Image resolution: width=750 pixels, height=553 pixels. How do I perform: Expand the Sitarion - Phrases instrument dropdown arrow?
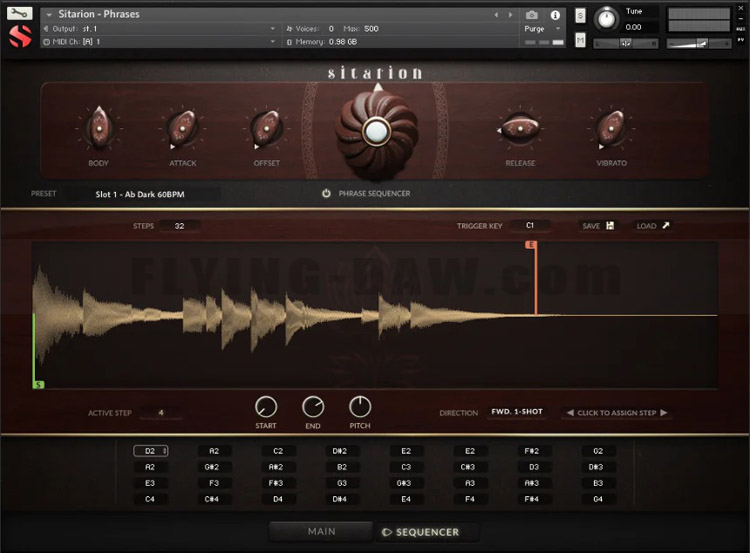tap(49, 15)
